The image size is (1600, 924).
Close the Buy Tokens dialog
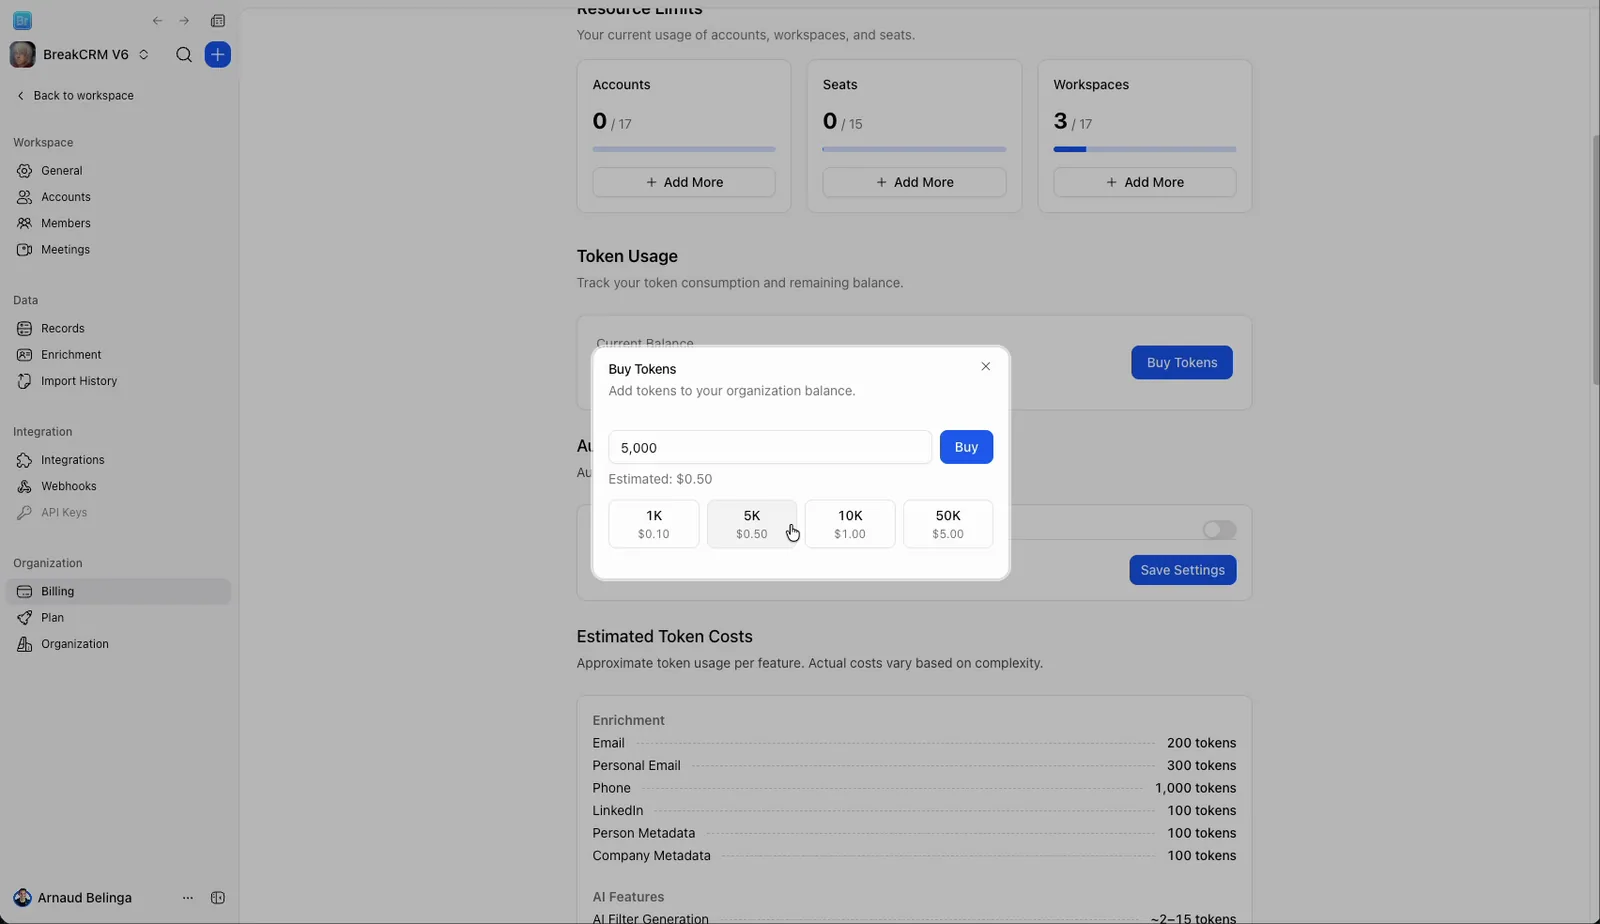tap(986, 367)
